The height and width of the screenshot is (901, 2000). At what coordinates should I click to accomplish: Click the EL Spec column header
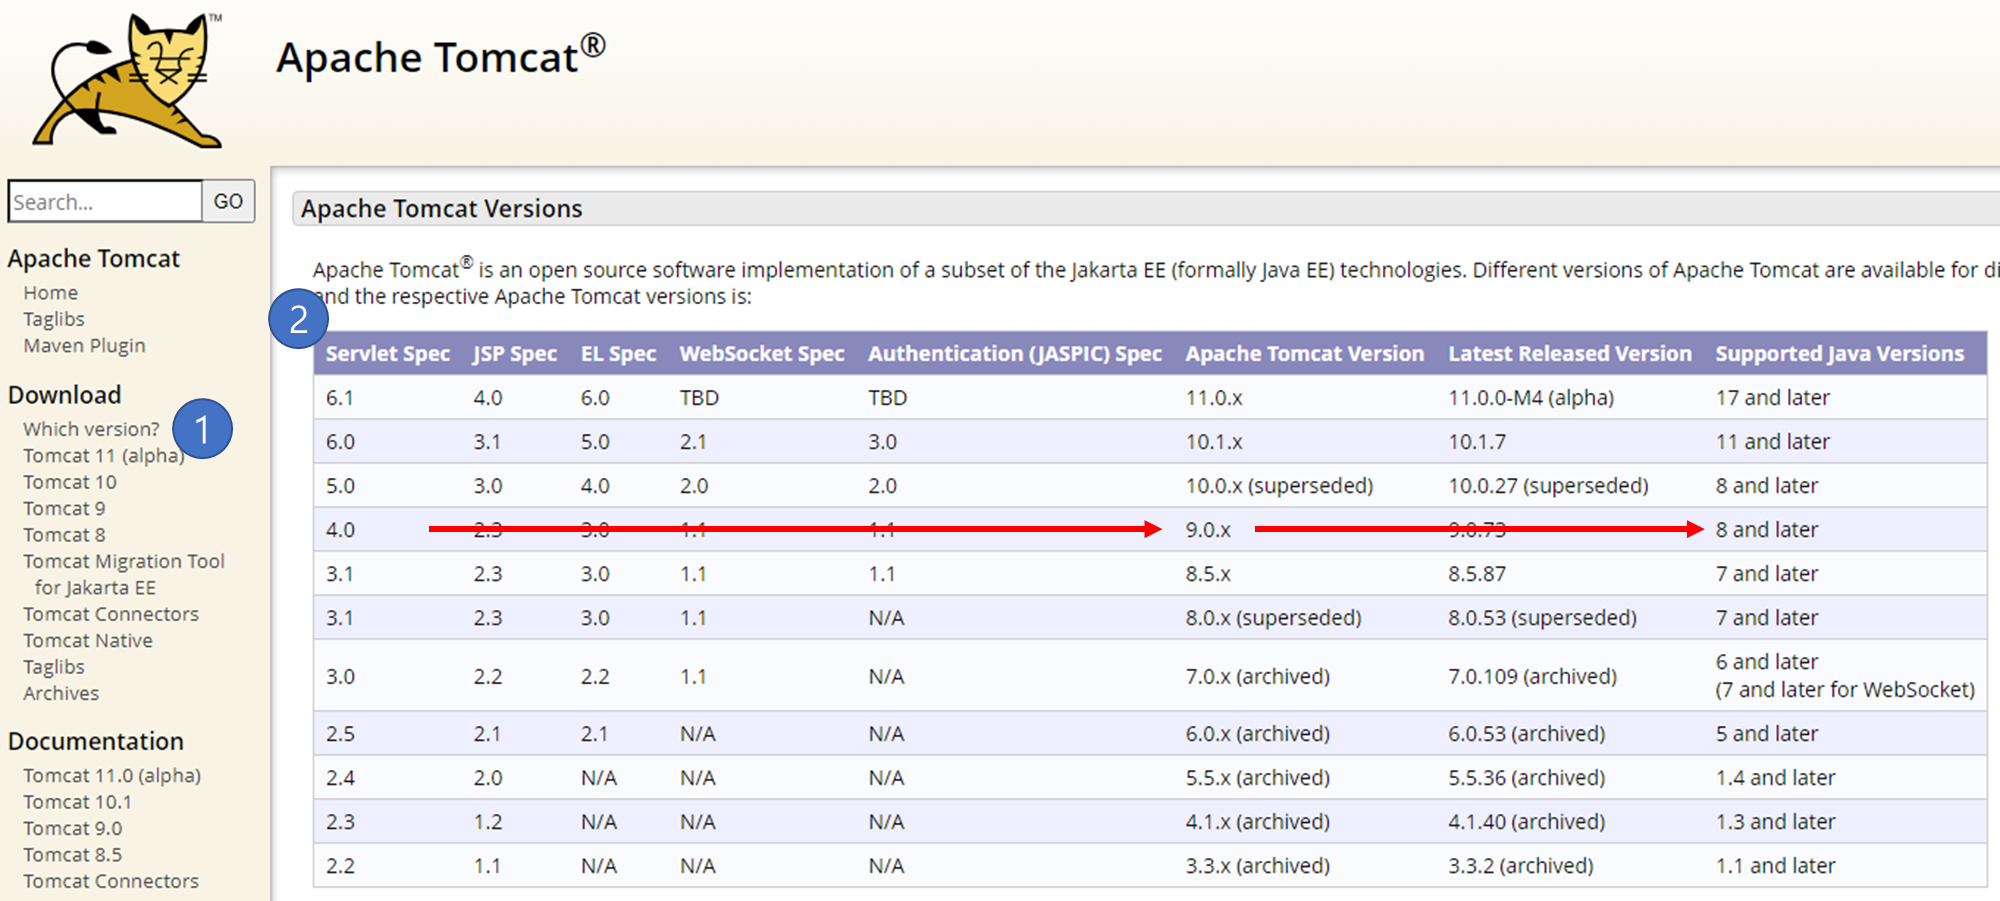[x=618, y=353]
